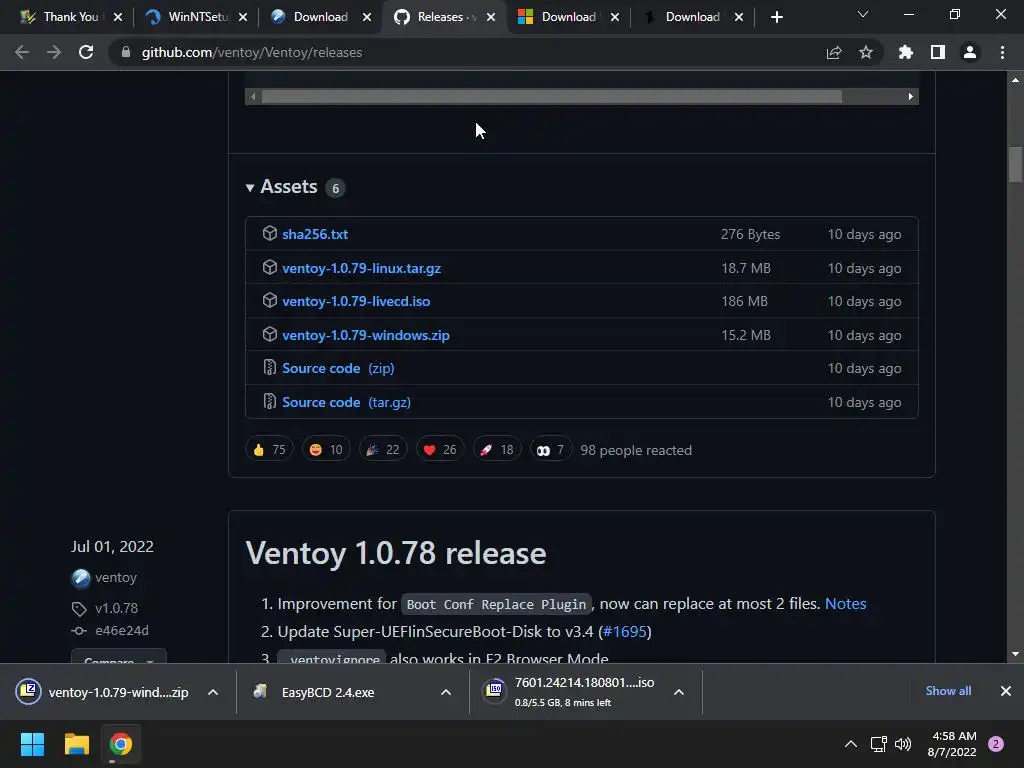The height and width of the screenshot is (768, 1024).
Task: Click the thumbs up reaction with 75
Action: click(x=269, y=449)
